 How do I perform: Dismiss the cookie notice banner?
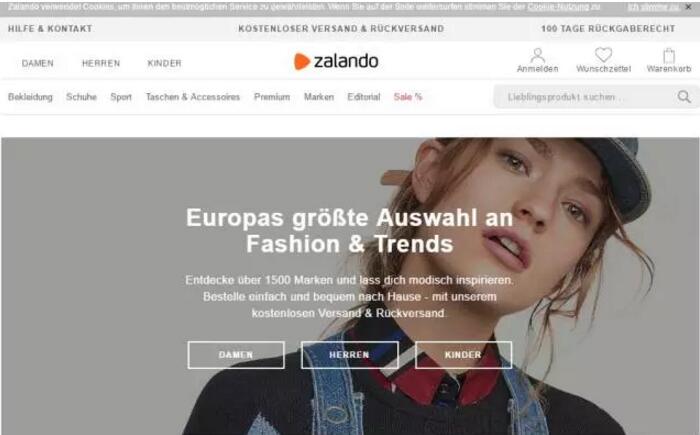point(688,7)
